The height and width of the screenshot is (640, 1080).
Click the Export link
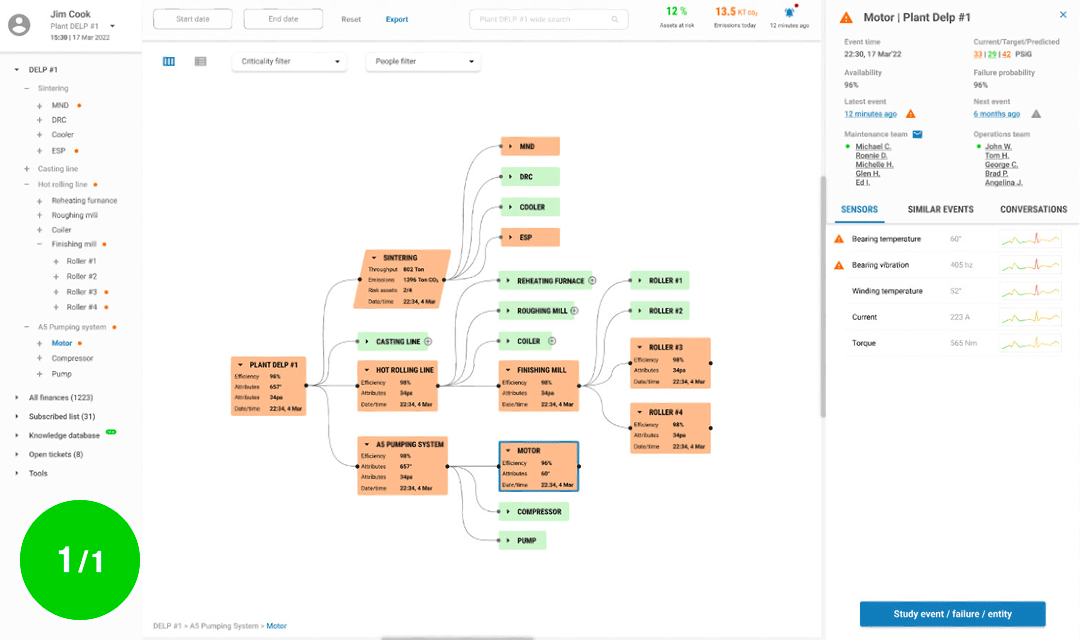[397, 19]
